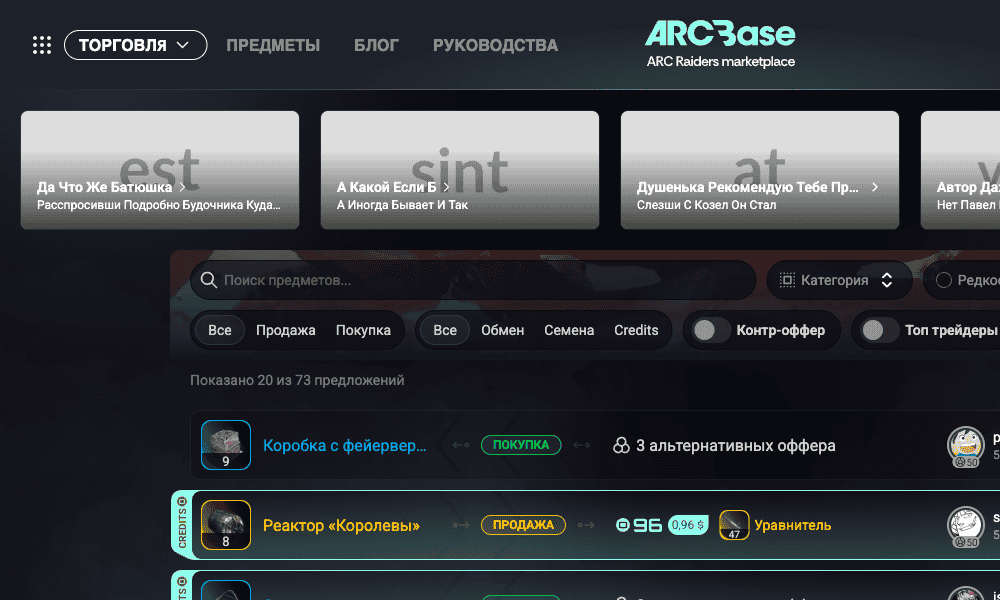The width and height of the screenshot is (1000, 600).
Task: Click arrow next to 'А Какой Если Б'
Action: 446,187
